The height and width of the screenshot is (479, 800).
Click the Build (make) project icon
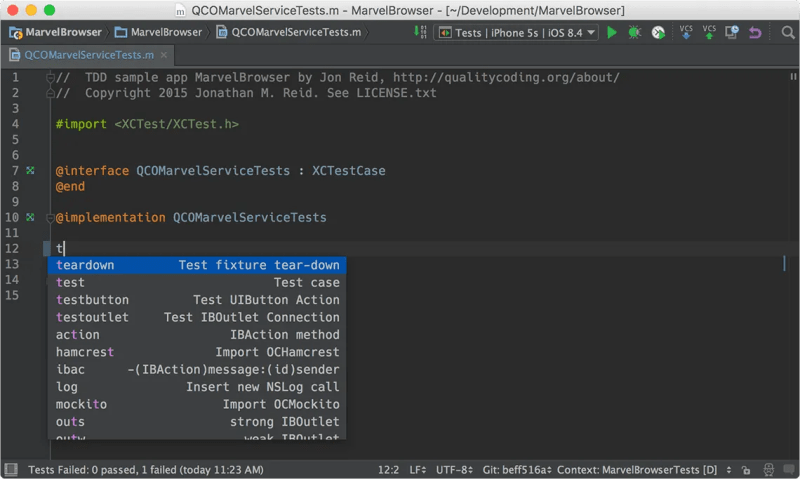(x=420, y=32)
